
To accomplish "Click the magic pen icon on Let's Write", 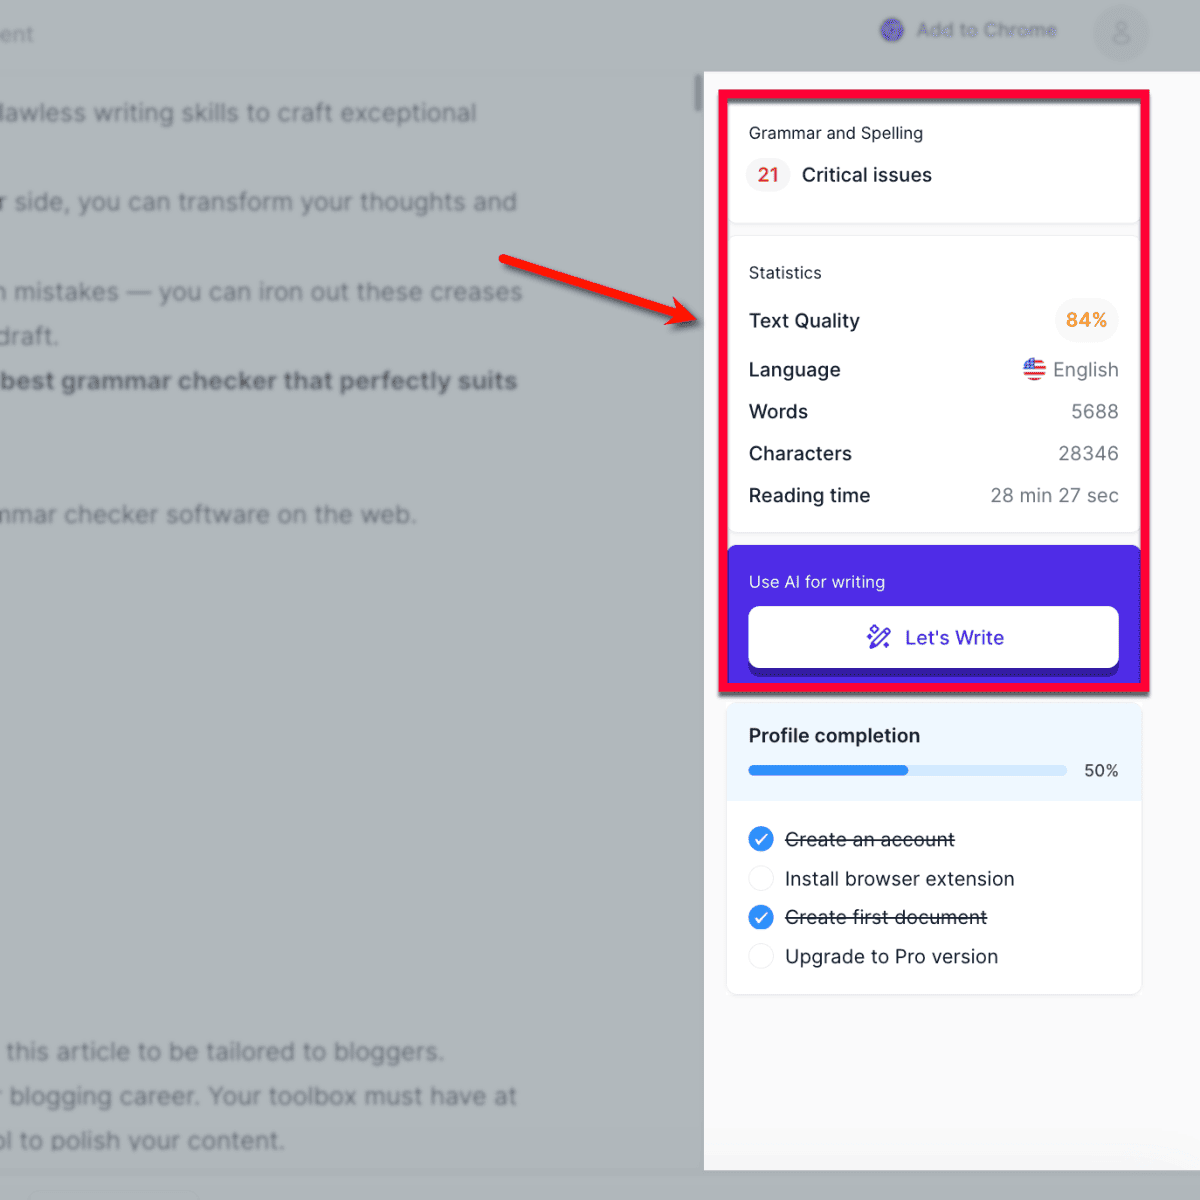I will tap(879, 637).
